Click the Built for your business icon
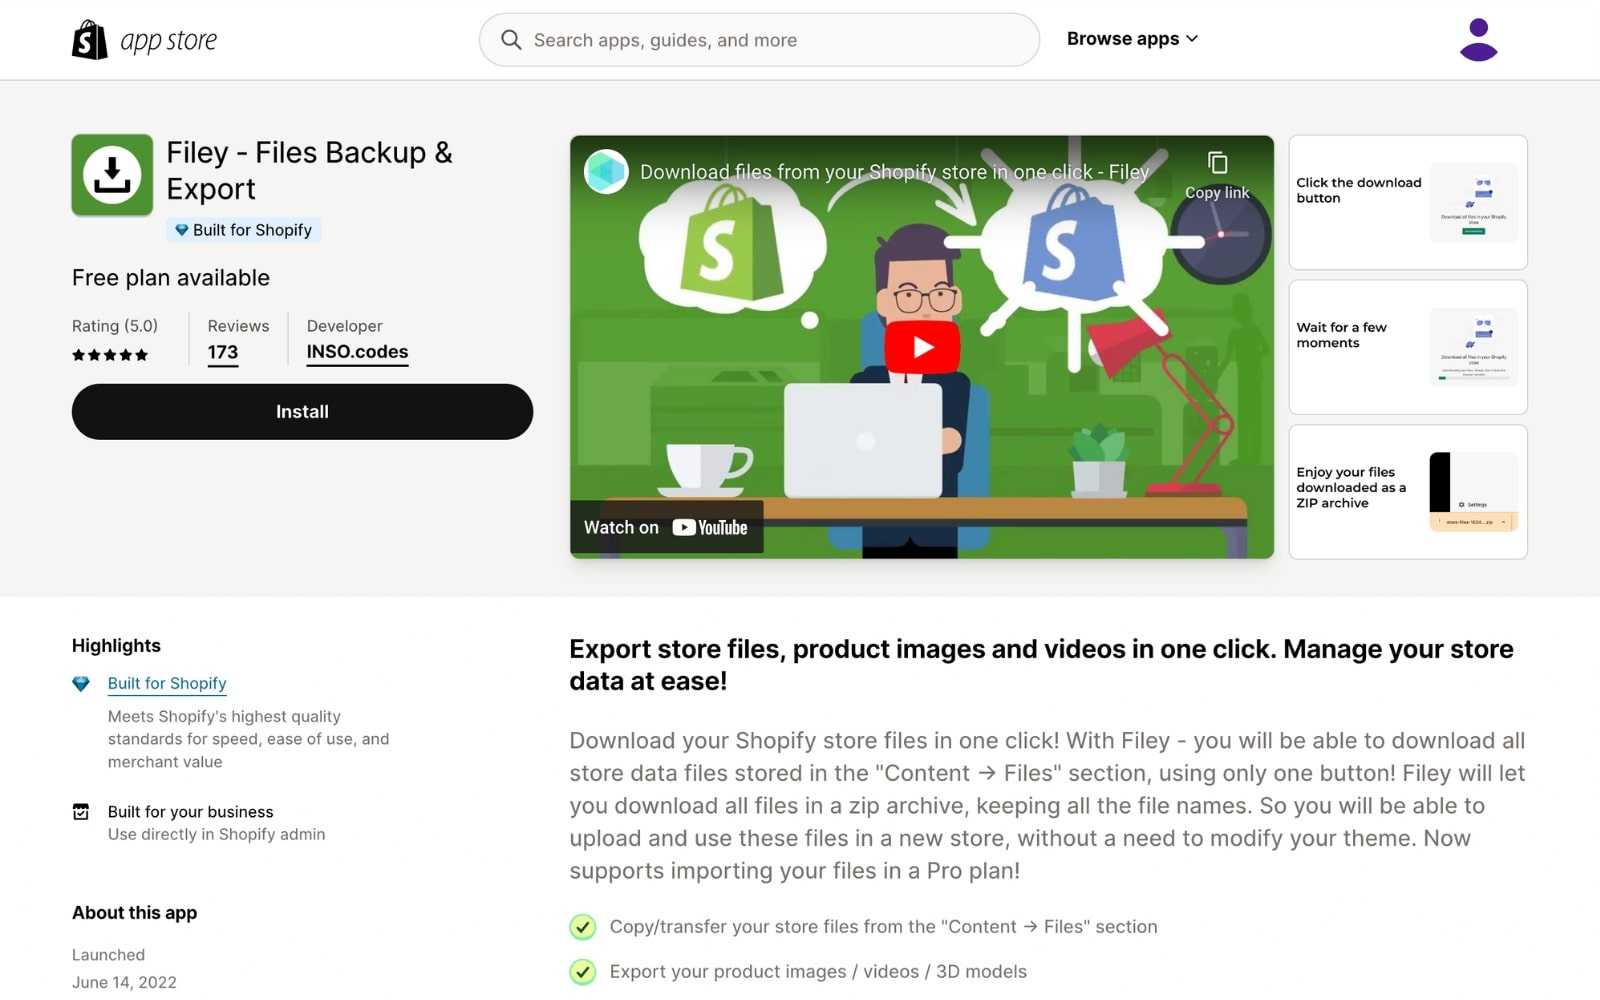1600x1000 pixels. click(x=81, y=812)
